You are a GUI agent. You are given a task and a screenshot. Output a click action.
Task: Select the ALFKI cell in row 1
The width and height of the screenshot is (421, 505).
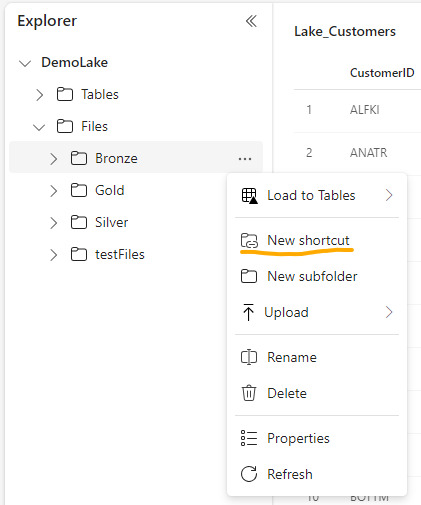[x=365, y=110]
